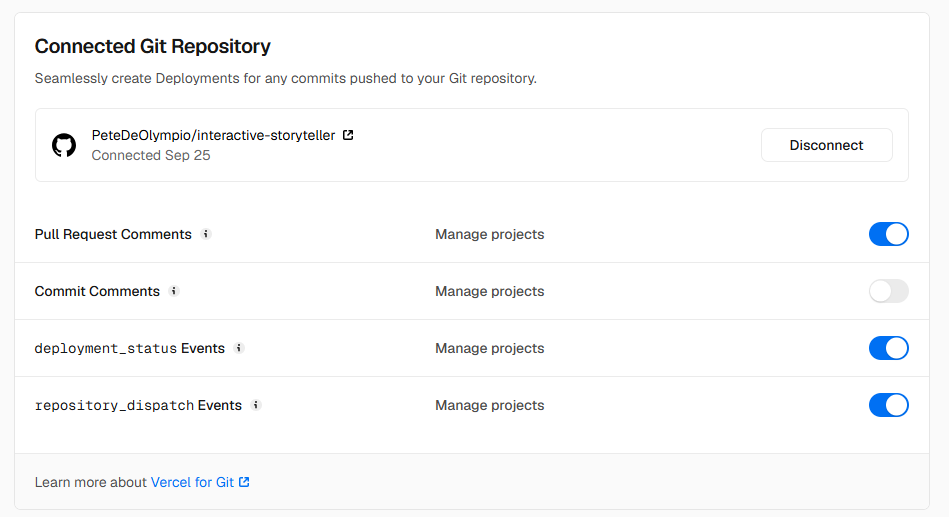Image resolution: width=949 pixels, height=517 pixels.
Task: Disconnect the Git repository
Action: point(826,145)
